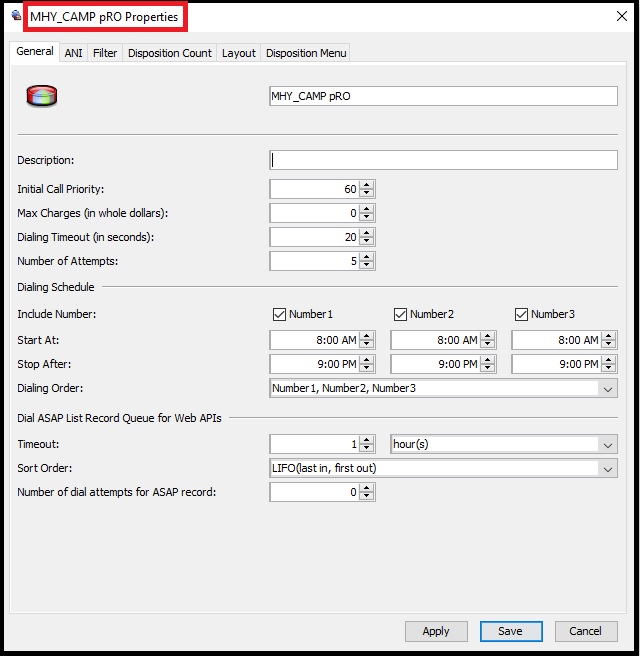Increase Dialing Timeout with up arrow
640x656 pixels.
click(366, 233)
